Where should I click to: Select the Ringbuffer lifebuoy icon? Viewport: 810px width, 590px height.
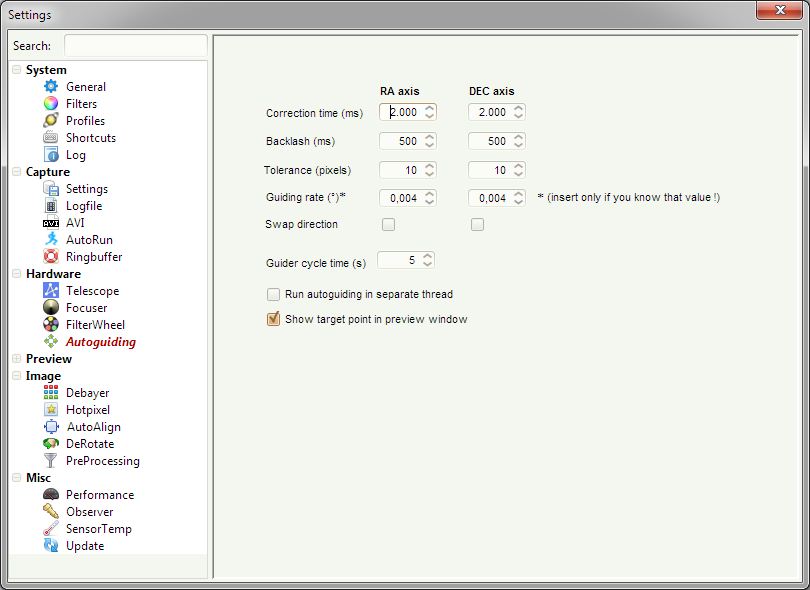pos(51,256)
